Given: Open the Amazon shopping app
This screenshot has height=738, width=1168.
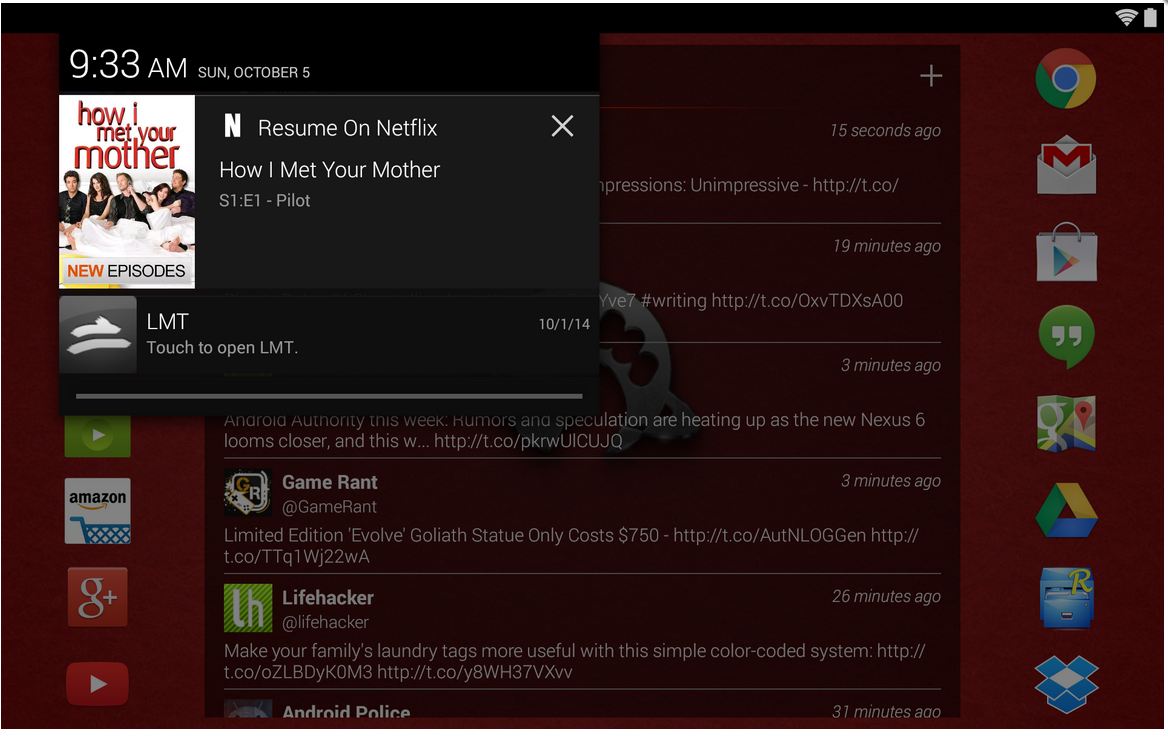Looking at the screenshot, I should (98, 512).
